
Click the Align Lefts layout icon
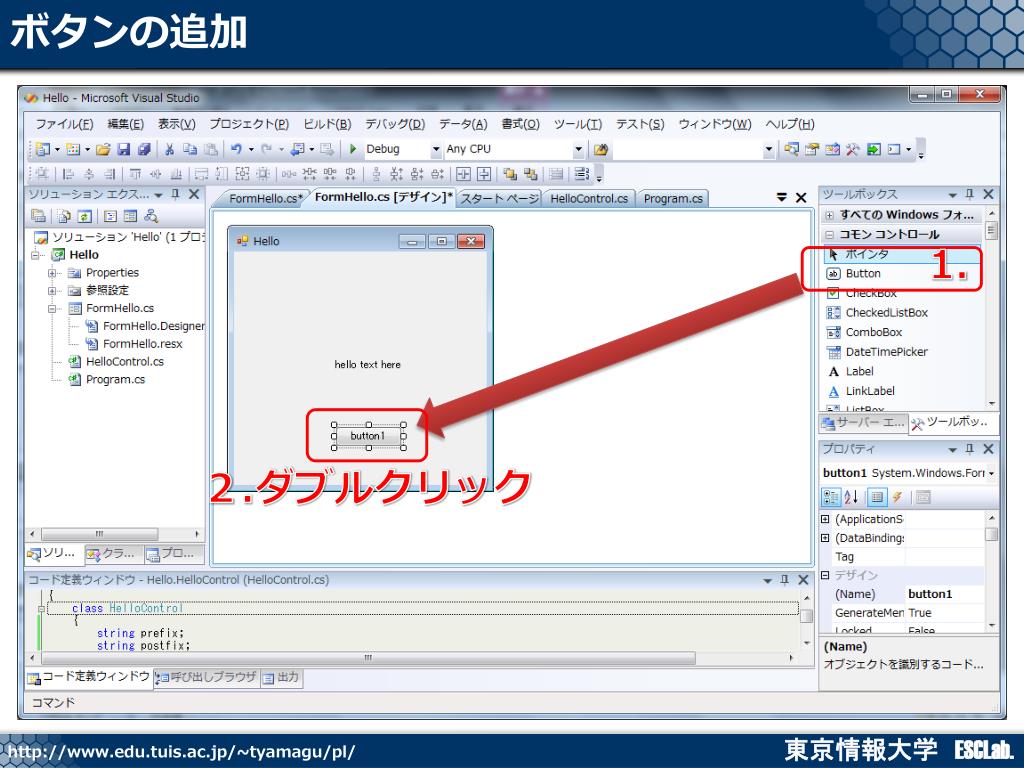(68, 174)
